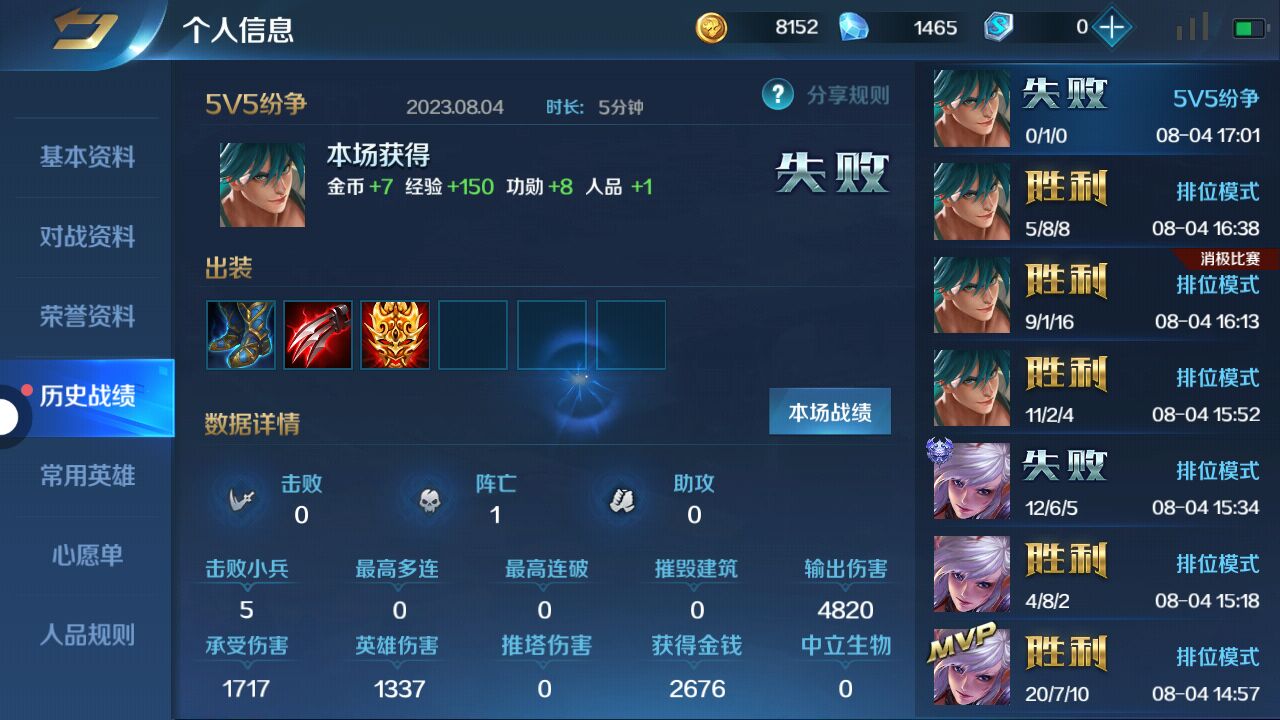
Task: Tap the plus icon to add vouchers
Action: coord(1111,28)
